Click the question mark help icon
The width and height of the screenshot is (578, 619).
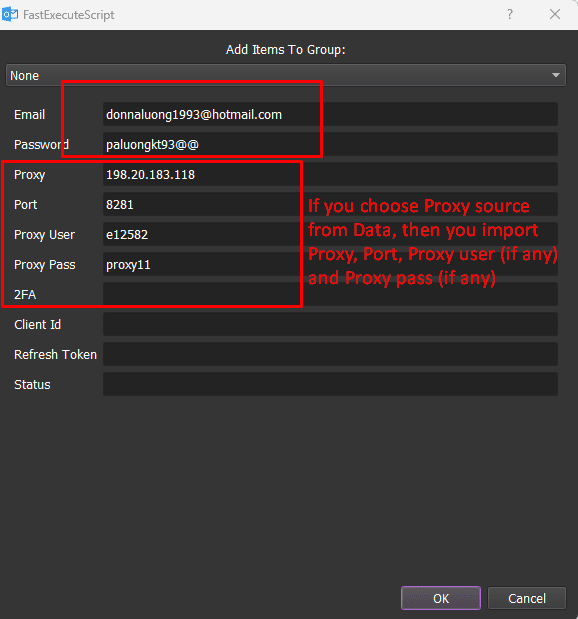point(510,14)
